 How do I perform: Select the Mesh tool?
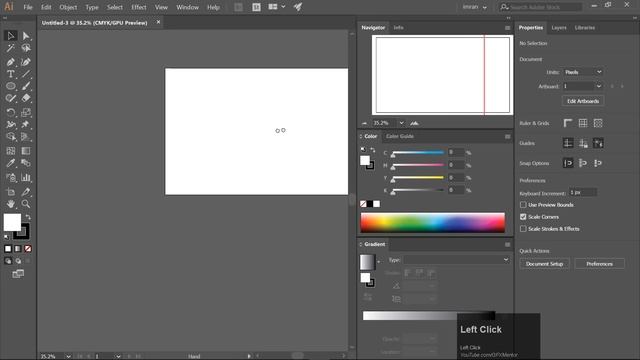[11, 151]
